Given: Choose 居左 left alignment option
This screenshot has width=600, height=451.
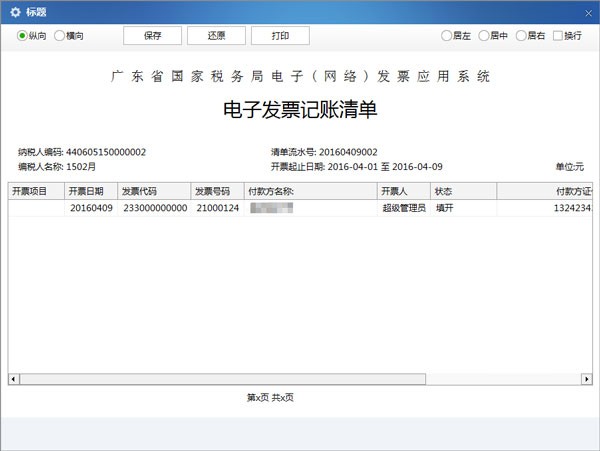Looking at the screenshot, I should 447,36.
